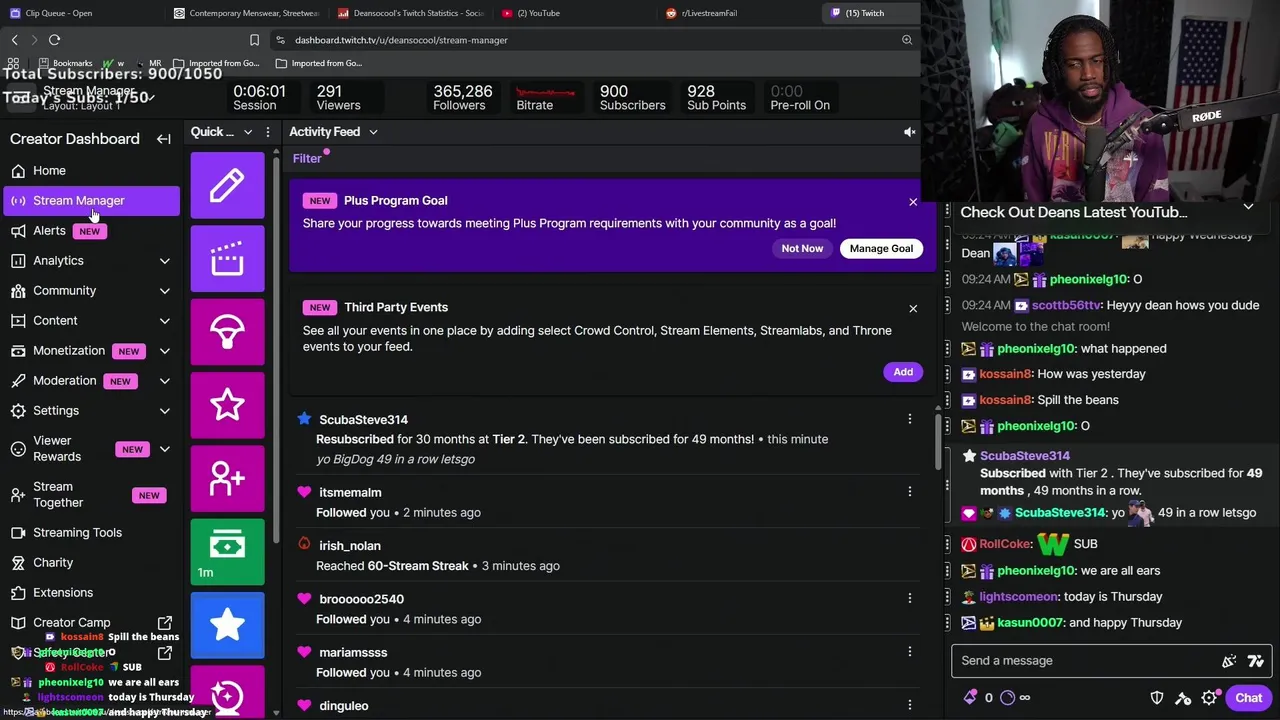The height and width of the screenshot is (720, 1280).
Task: Click the browser zoom magnifier icon
Action: [x=907, y=40]
